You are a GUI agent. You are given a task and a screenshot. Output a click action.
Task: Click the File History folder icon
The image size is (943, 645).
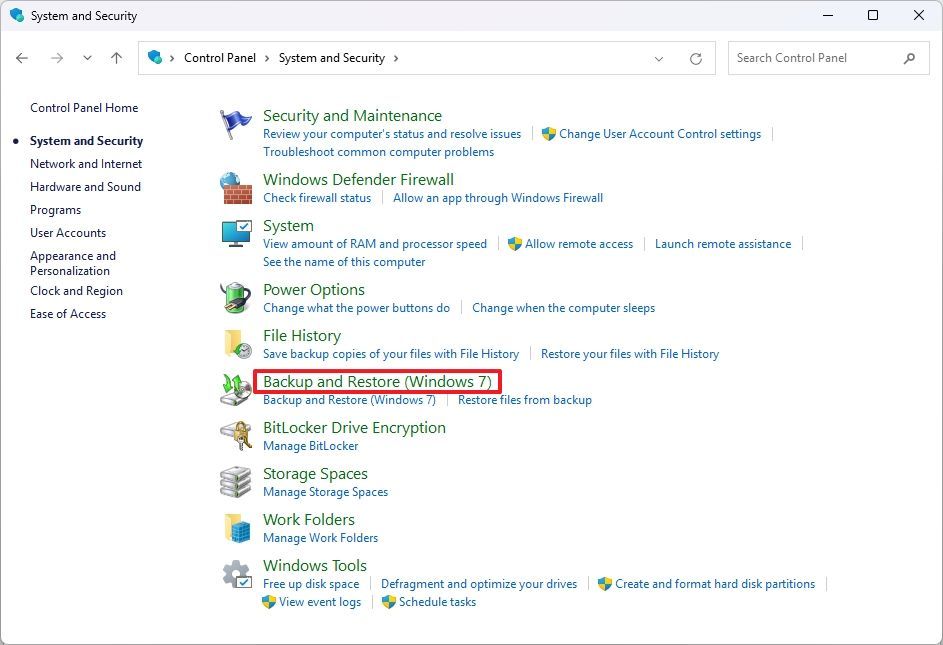point(236,344)
